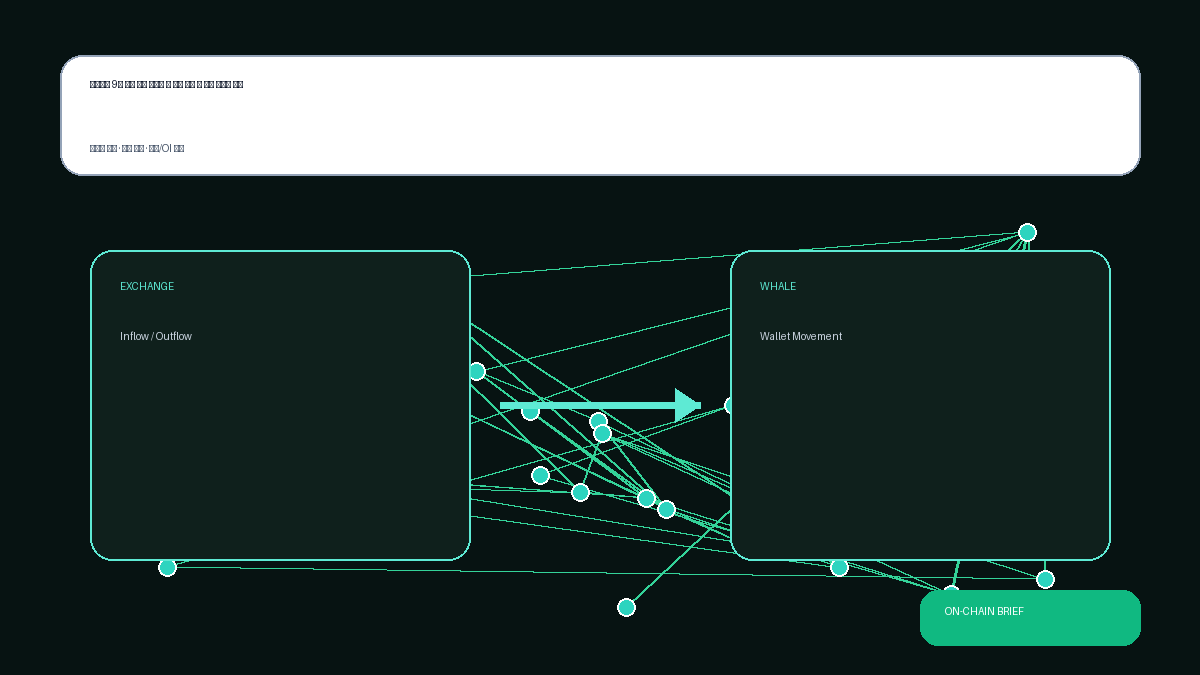
Task: Click the ON-CHAIN BRIEF button
Action: pyautogui.click(x=1030, y=618)
